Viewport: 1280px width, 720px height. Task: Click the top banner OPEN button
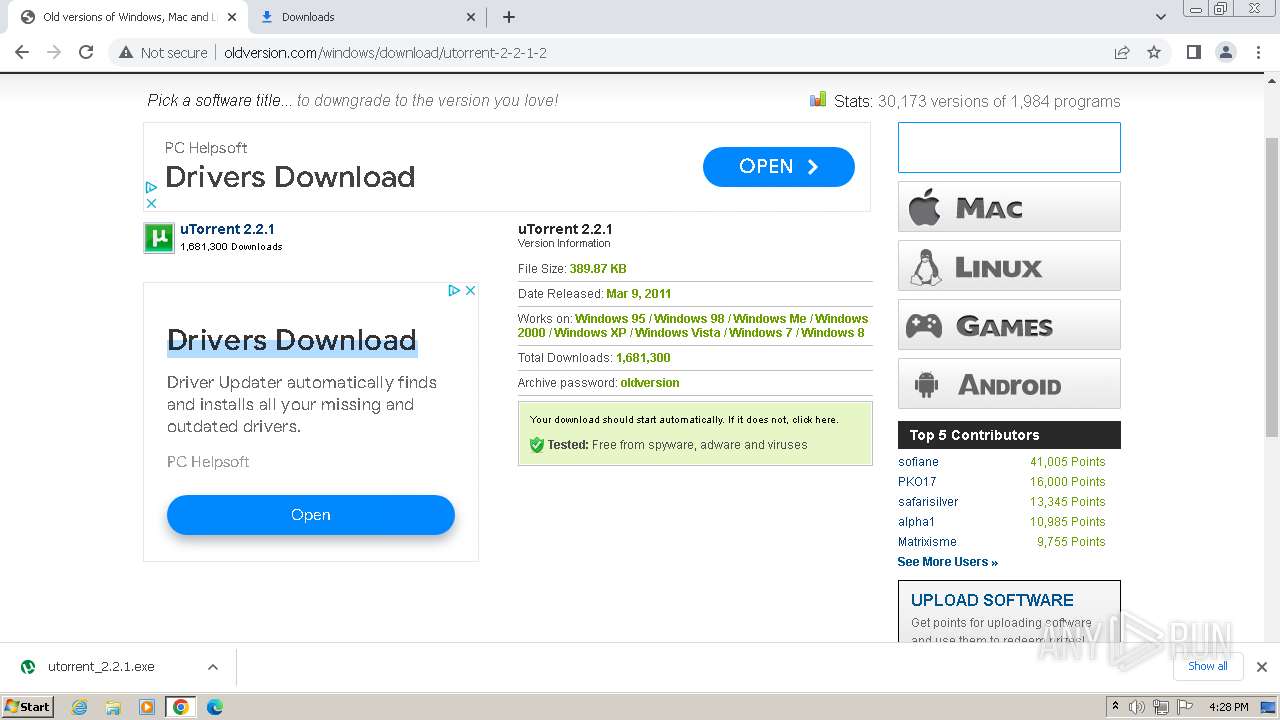tap(778, 167)
